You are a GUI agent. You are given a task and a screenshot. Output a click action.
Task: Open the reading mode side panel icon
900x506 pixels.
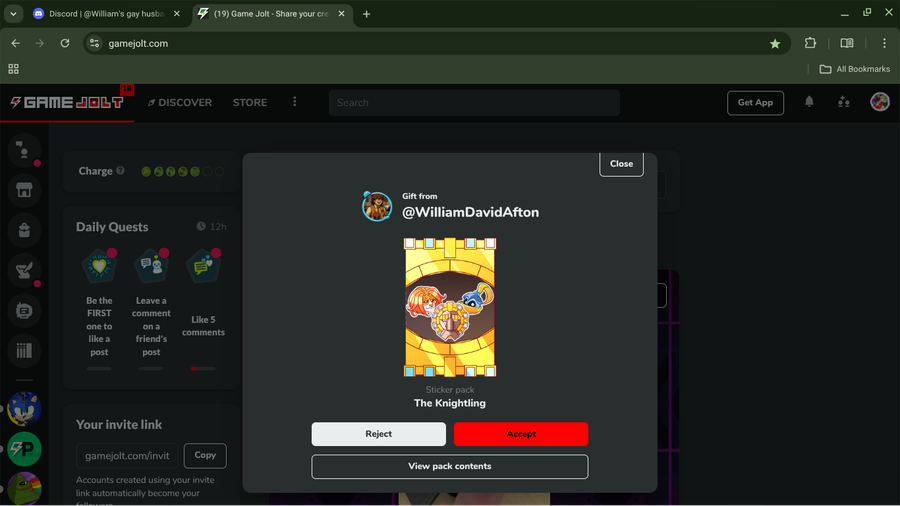[x=847, y=43]
